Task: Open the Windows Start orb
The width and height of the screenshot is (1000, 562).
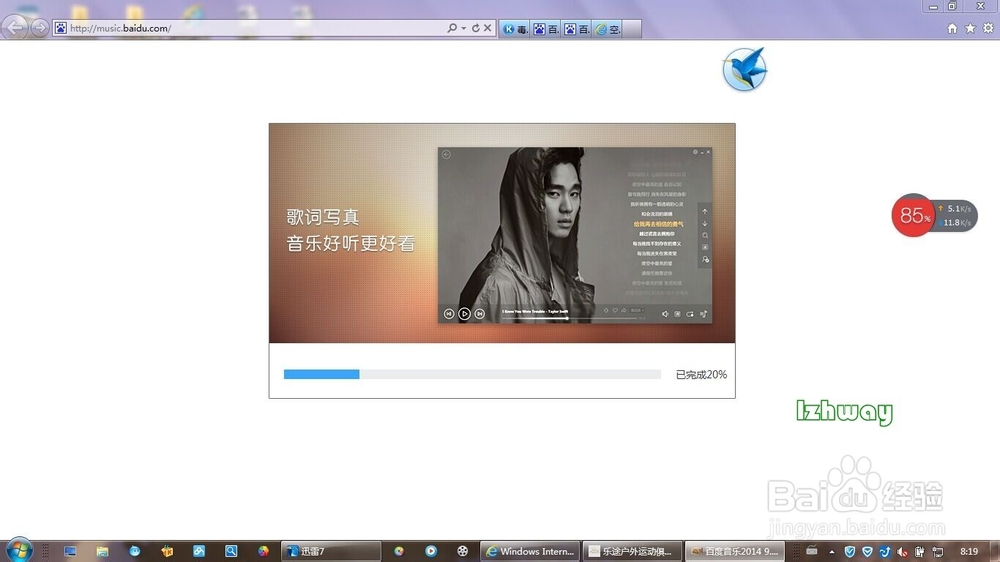Action: 18,550
